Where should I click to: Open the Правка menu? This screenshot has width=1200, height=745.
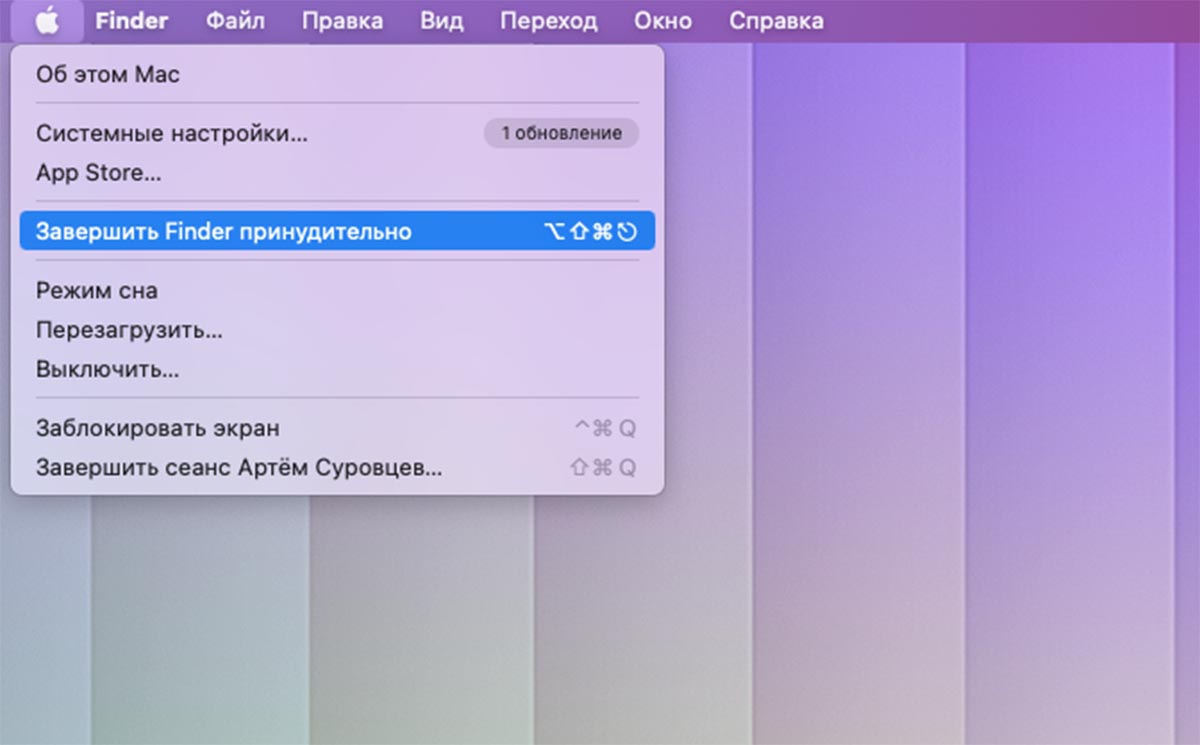point(342,20)
